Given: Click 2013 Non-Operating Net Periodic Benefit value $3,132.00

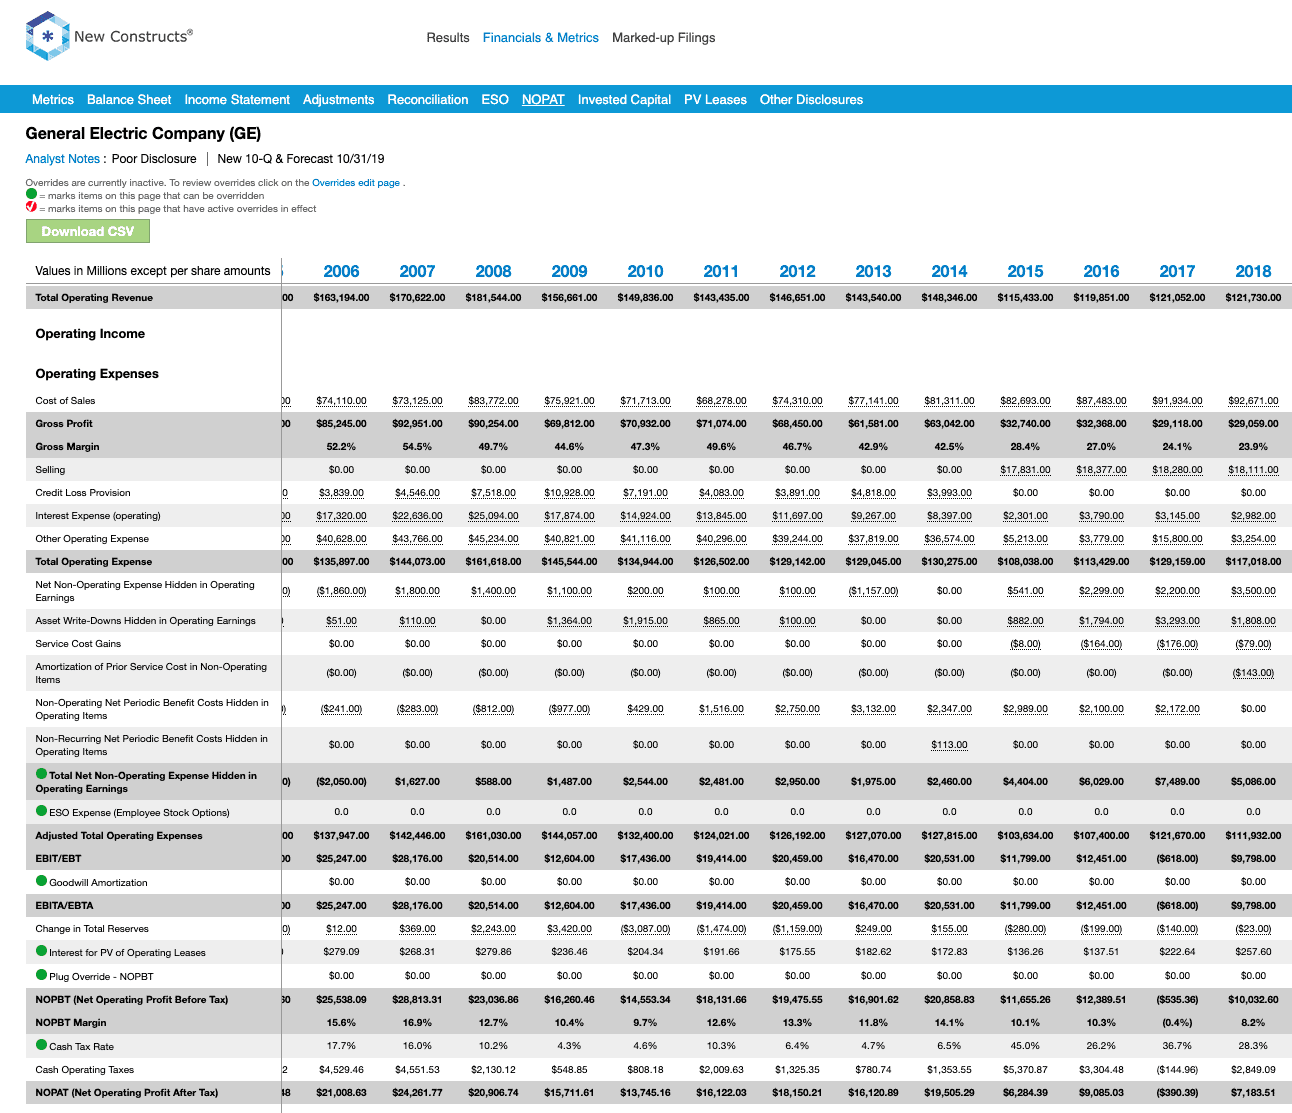Looking at the screenshot, I should click(873, 709).
